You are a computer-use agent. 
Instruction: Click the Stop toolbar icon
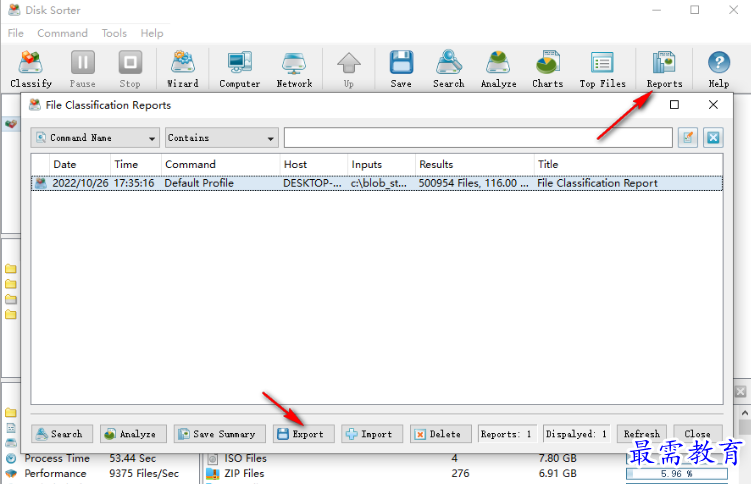coord(130,68)
